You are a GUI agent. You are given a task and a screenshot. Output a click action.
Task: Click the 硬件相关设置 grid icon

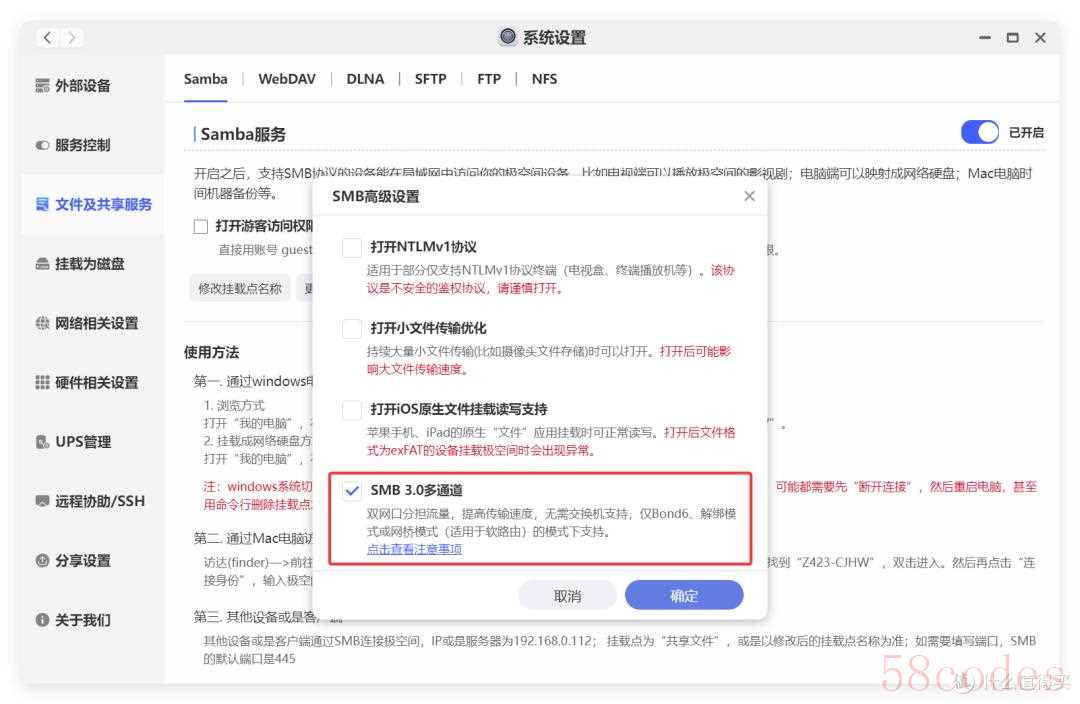pos(42,383)
